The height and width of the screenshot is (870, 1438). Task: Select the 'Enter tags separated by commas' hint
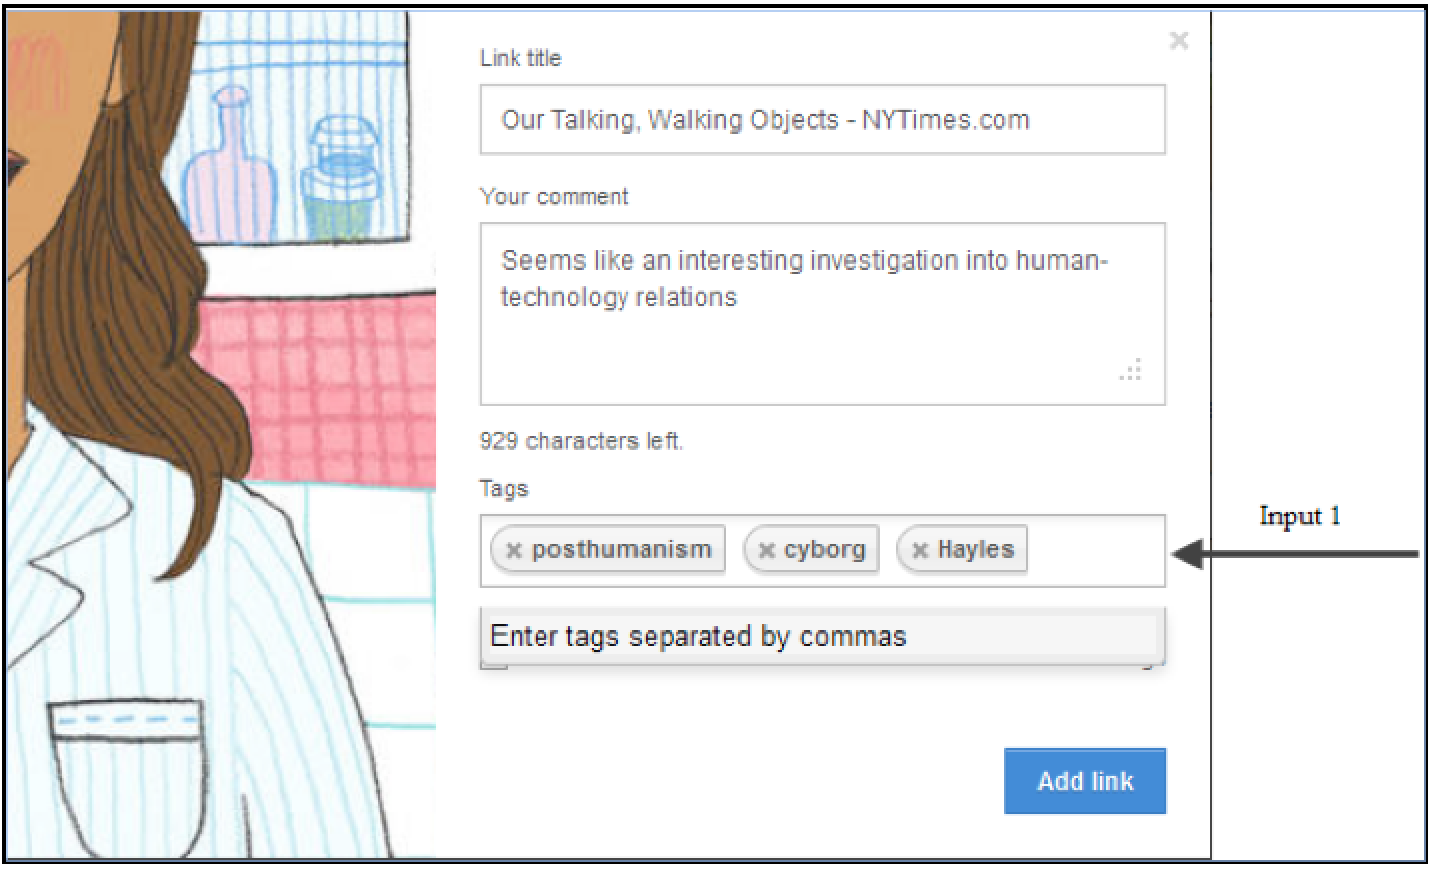coord(822,636)
